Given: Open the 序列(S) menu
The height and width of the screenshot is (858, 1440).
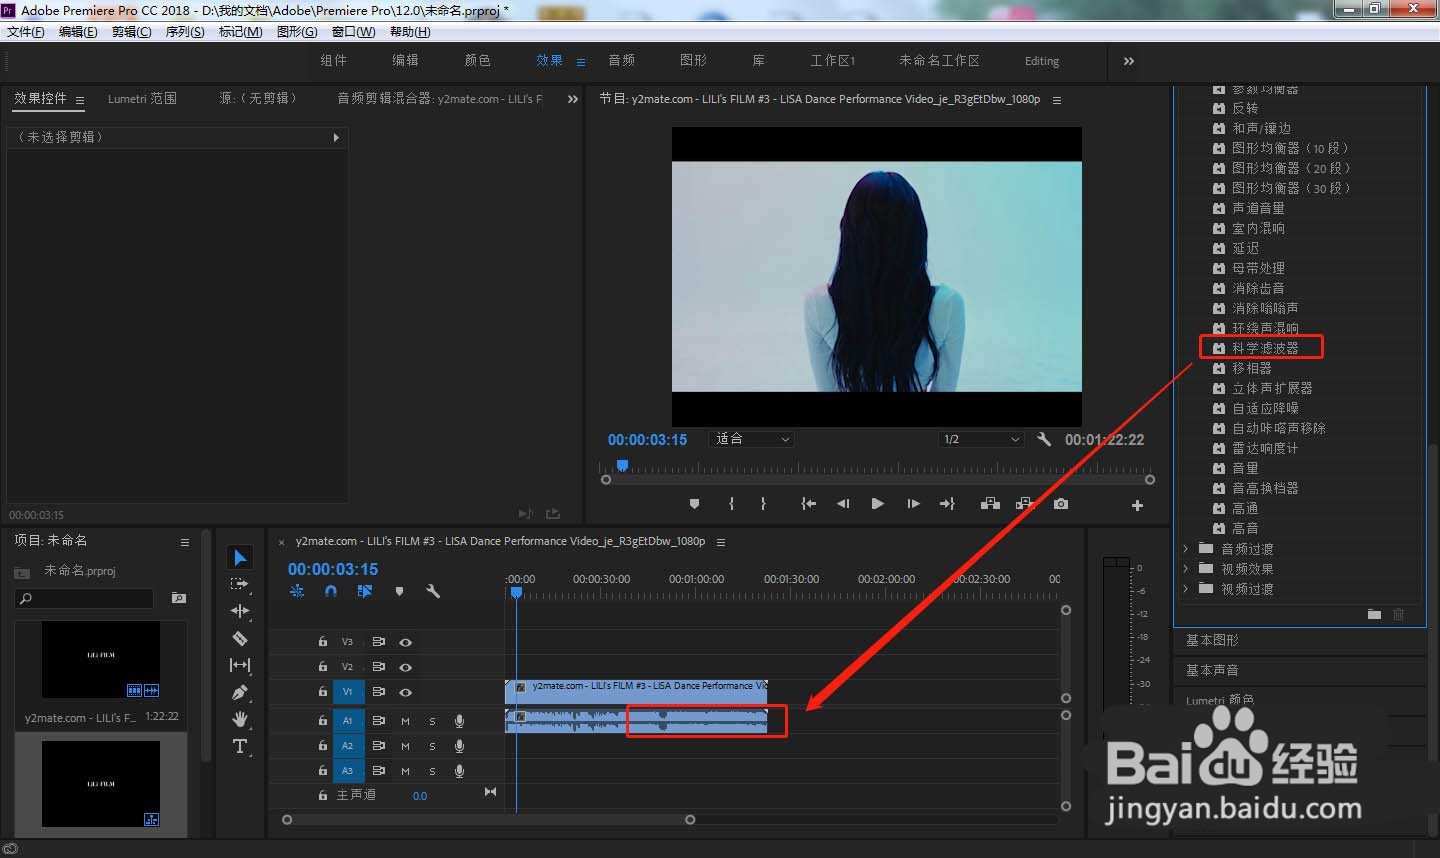Looking at the screenshot, I should point(185,32).
